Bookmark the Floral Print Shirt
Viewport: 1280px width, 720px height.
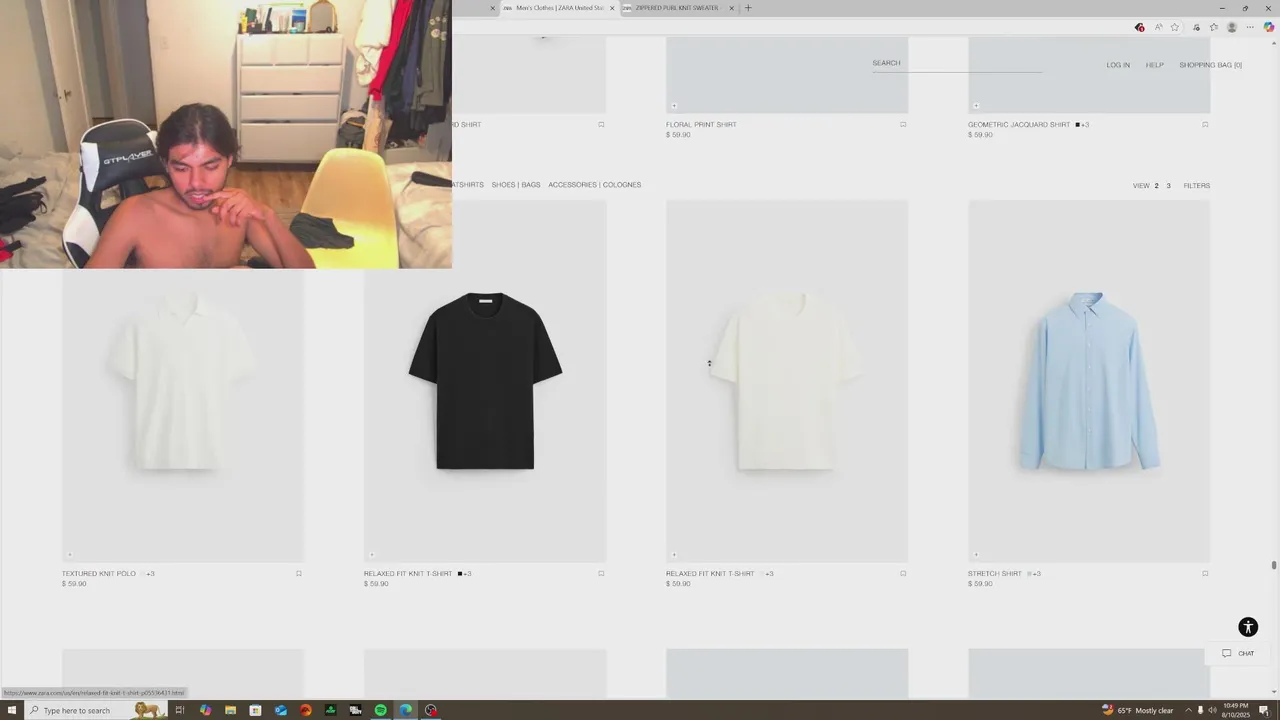(x=903, y=125)
